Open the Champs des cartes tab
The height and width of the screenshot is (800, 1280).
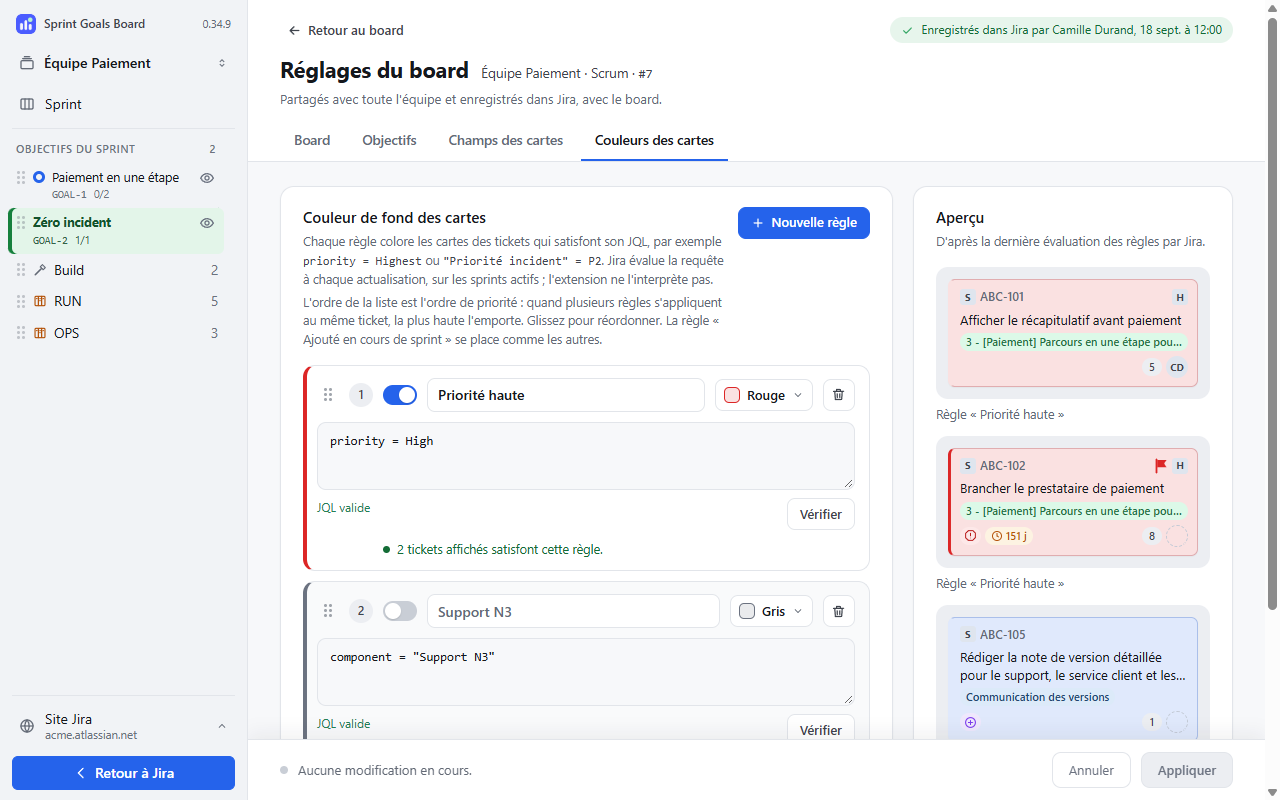click(x=506, y=140)
